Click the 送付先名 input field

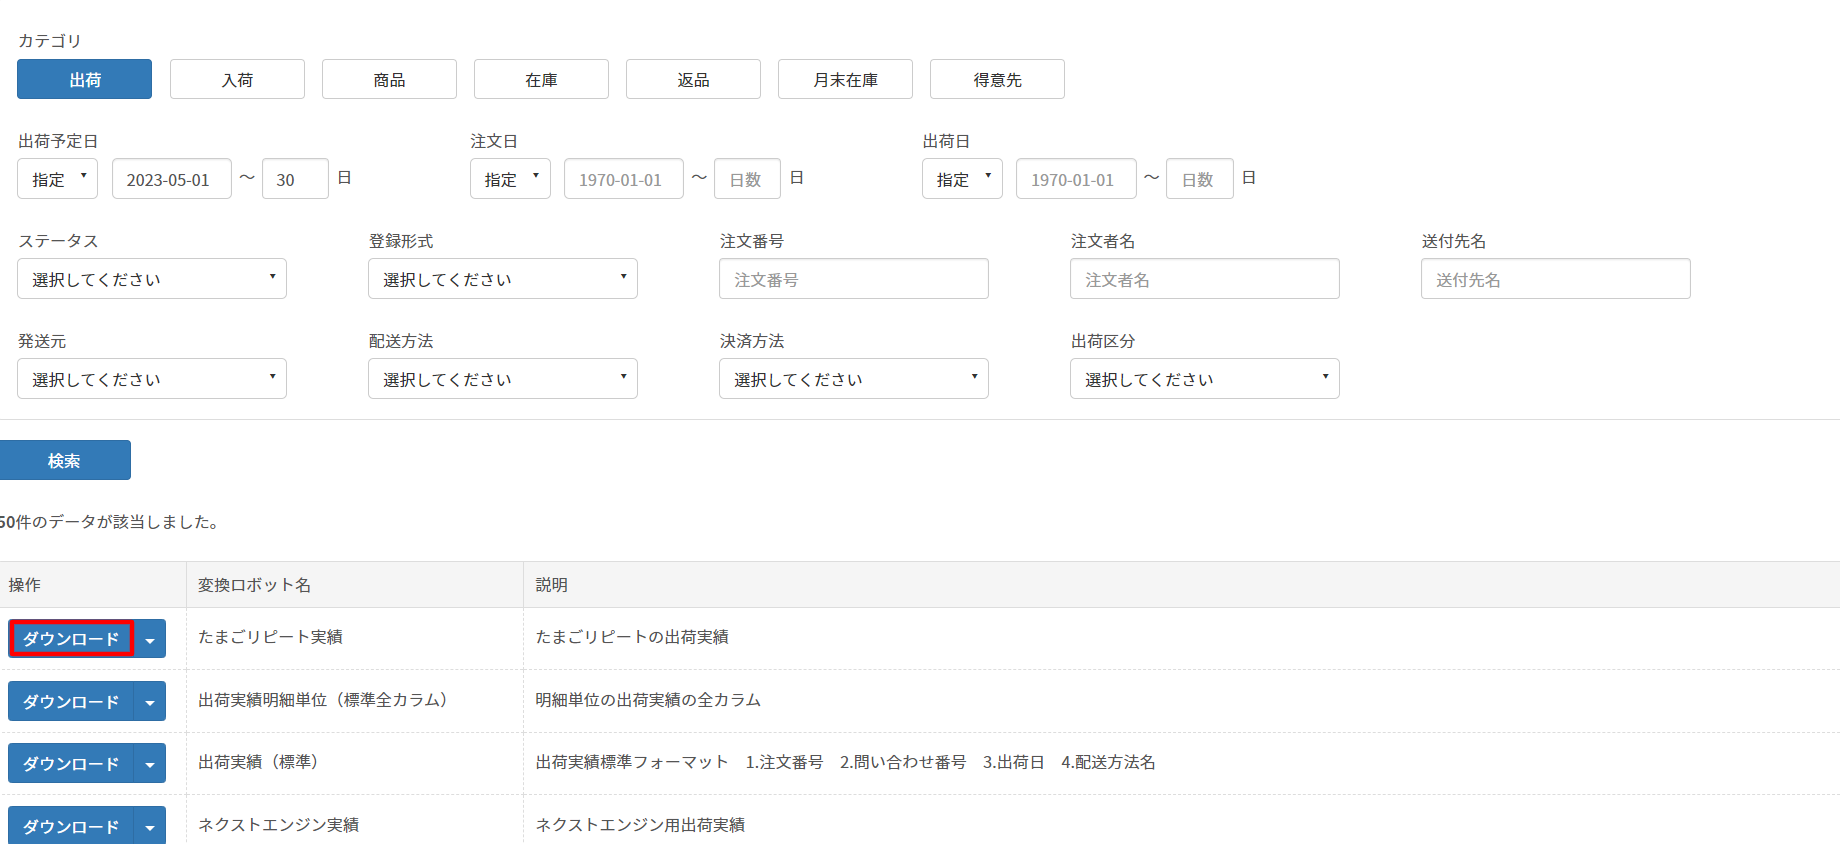[1556, 279]
